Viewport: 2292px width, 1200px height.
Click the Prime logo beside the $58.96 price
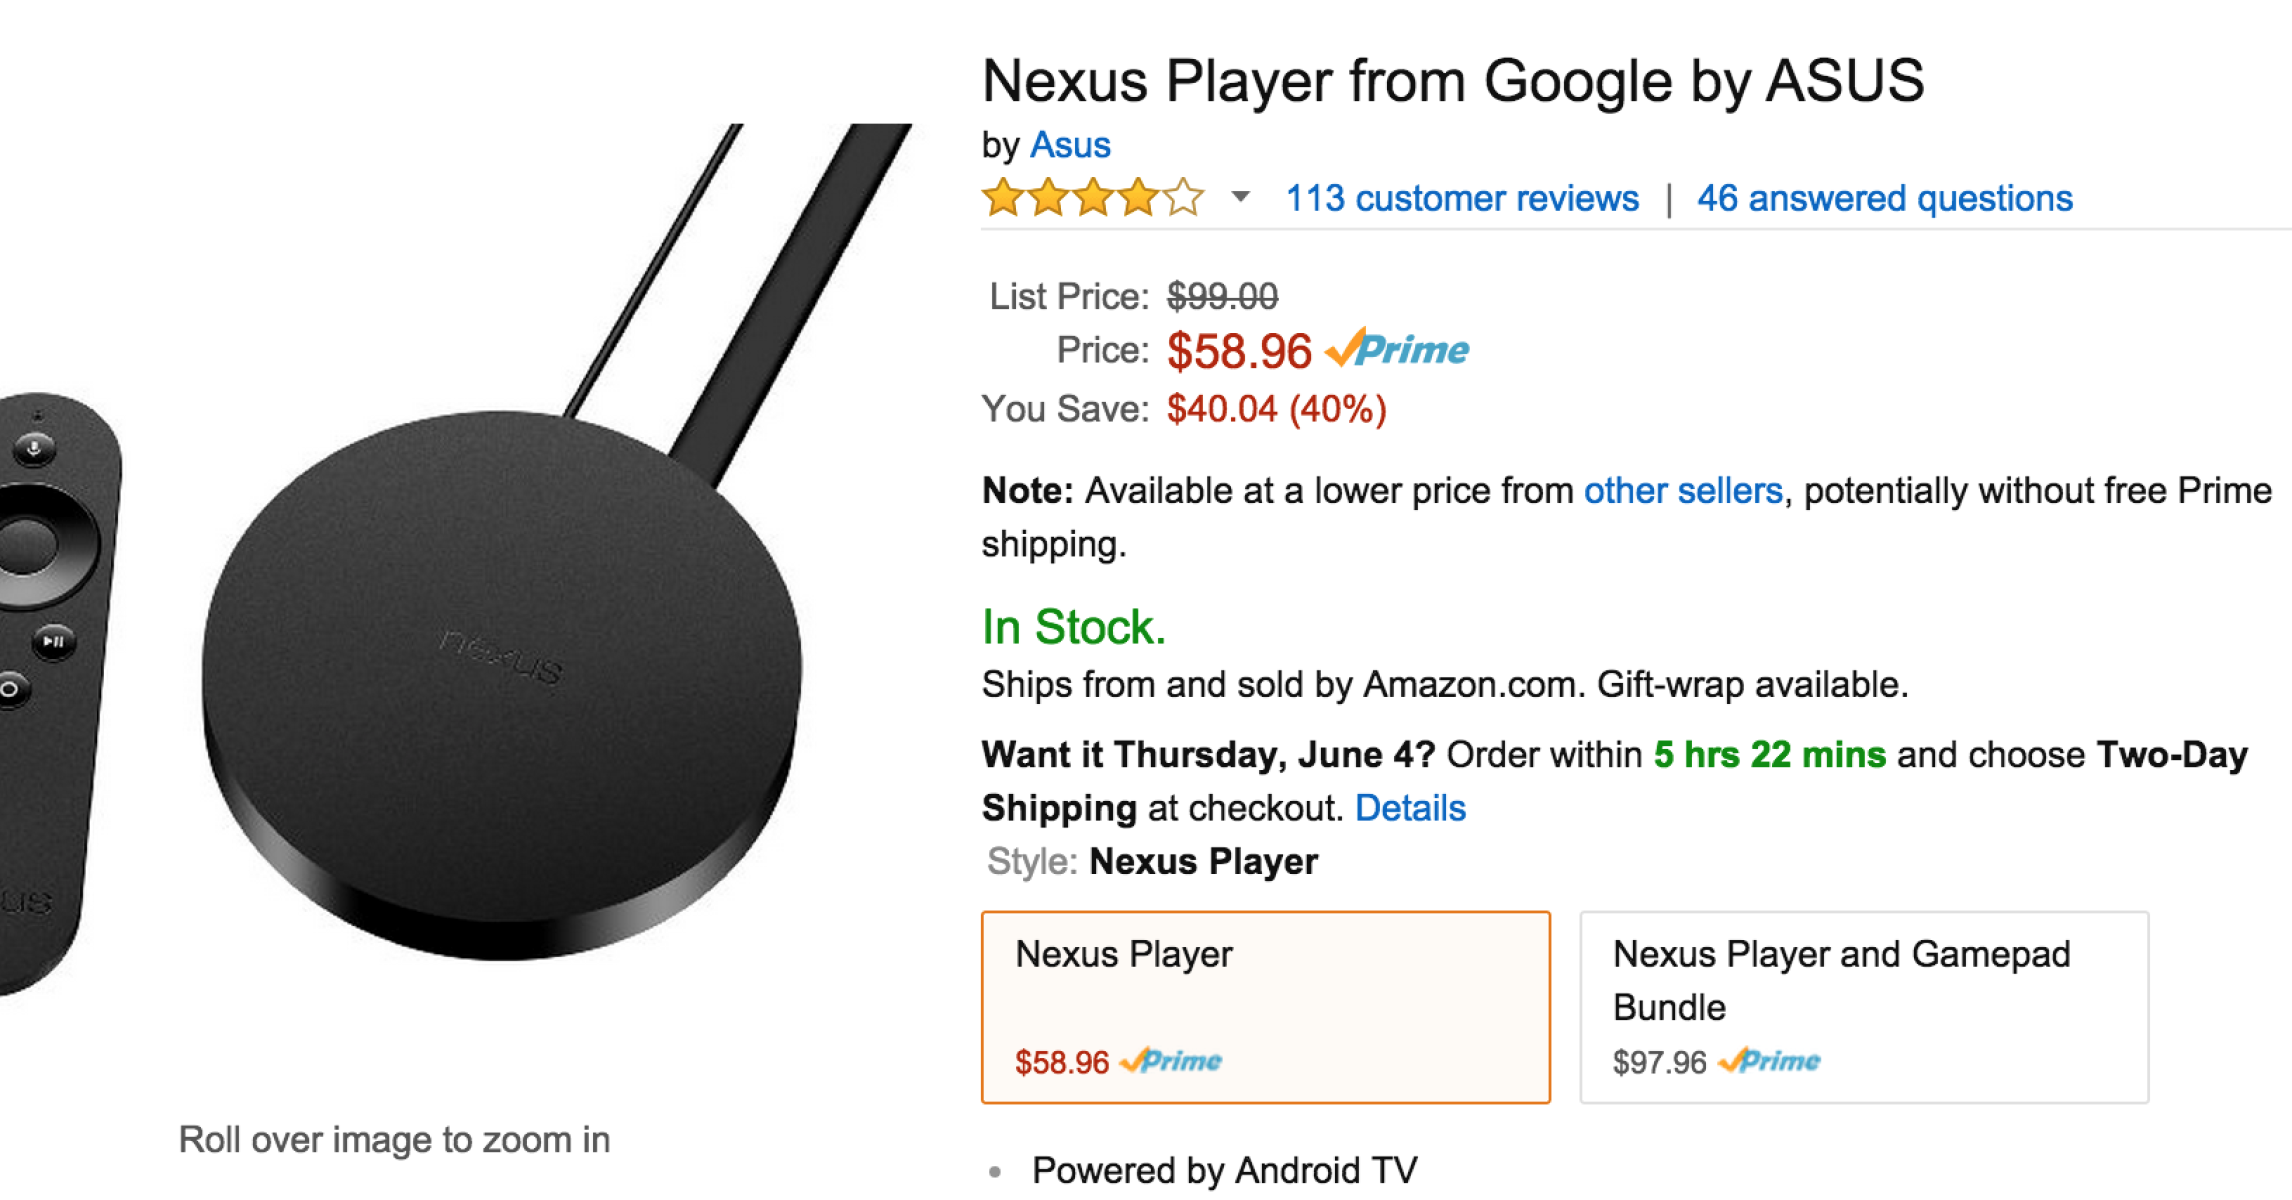(x=1398, y=350)
